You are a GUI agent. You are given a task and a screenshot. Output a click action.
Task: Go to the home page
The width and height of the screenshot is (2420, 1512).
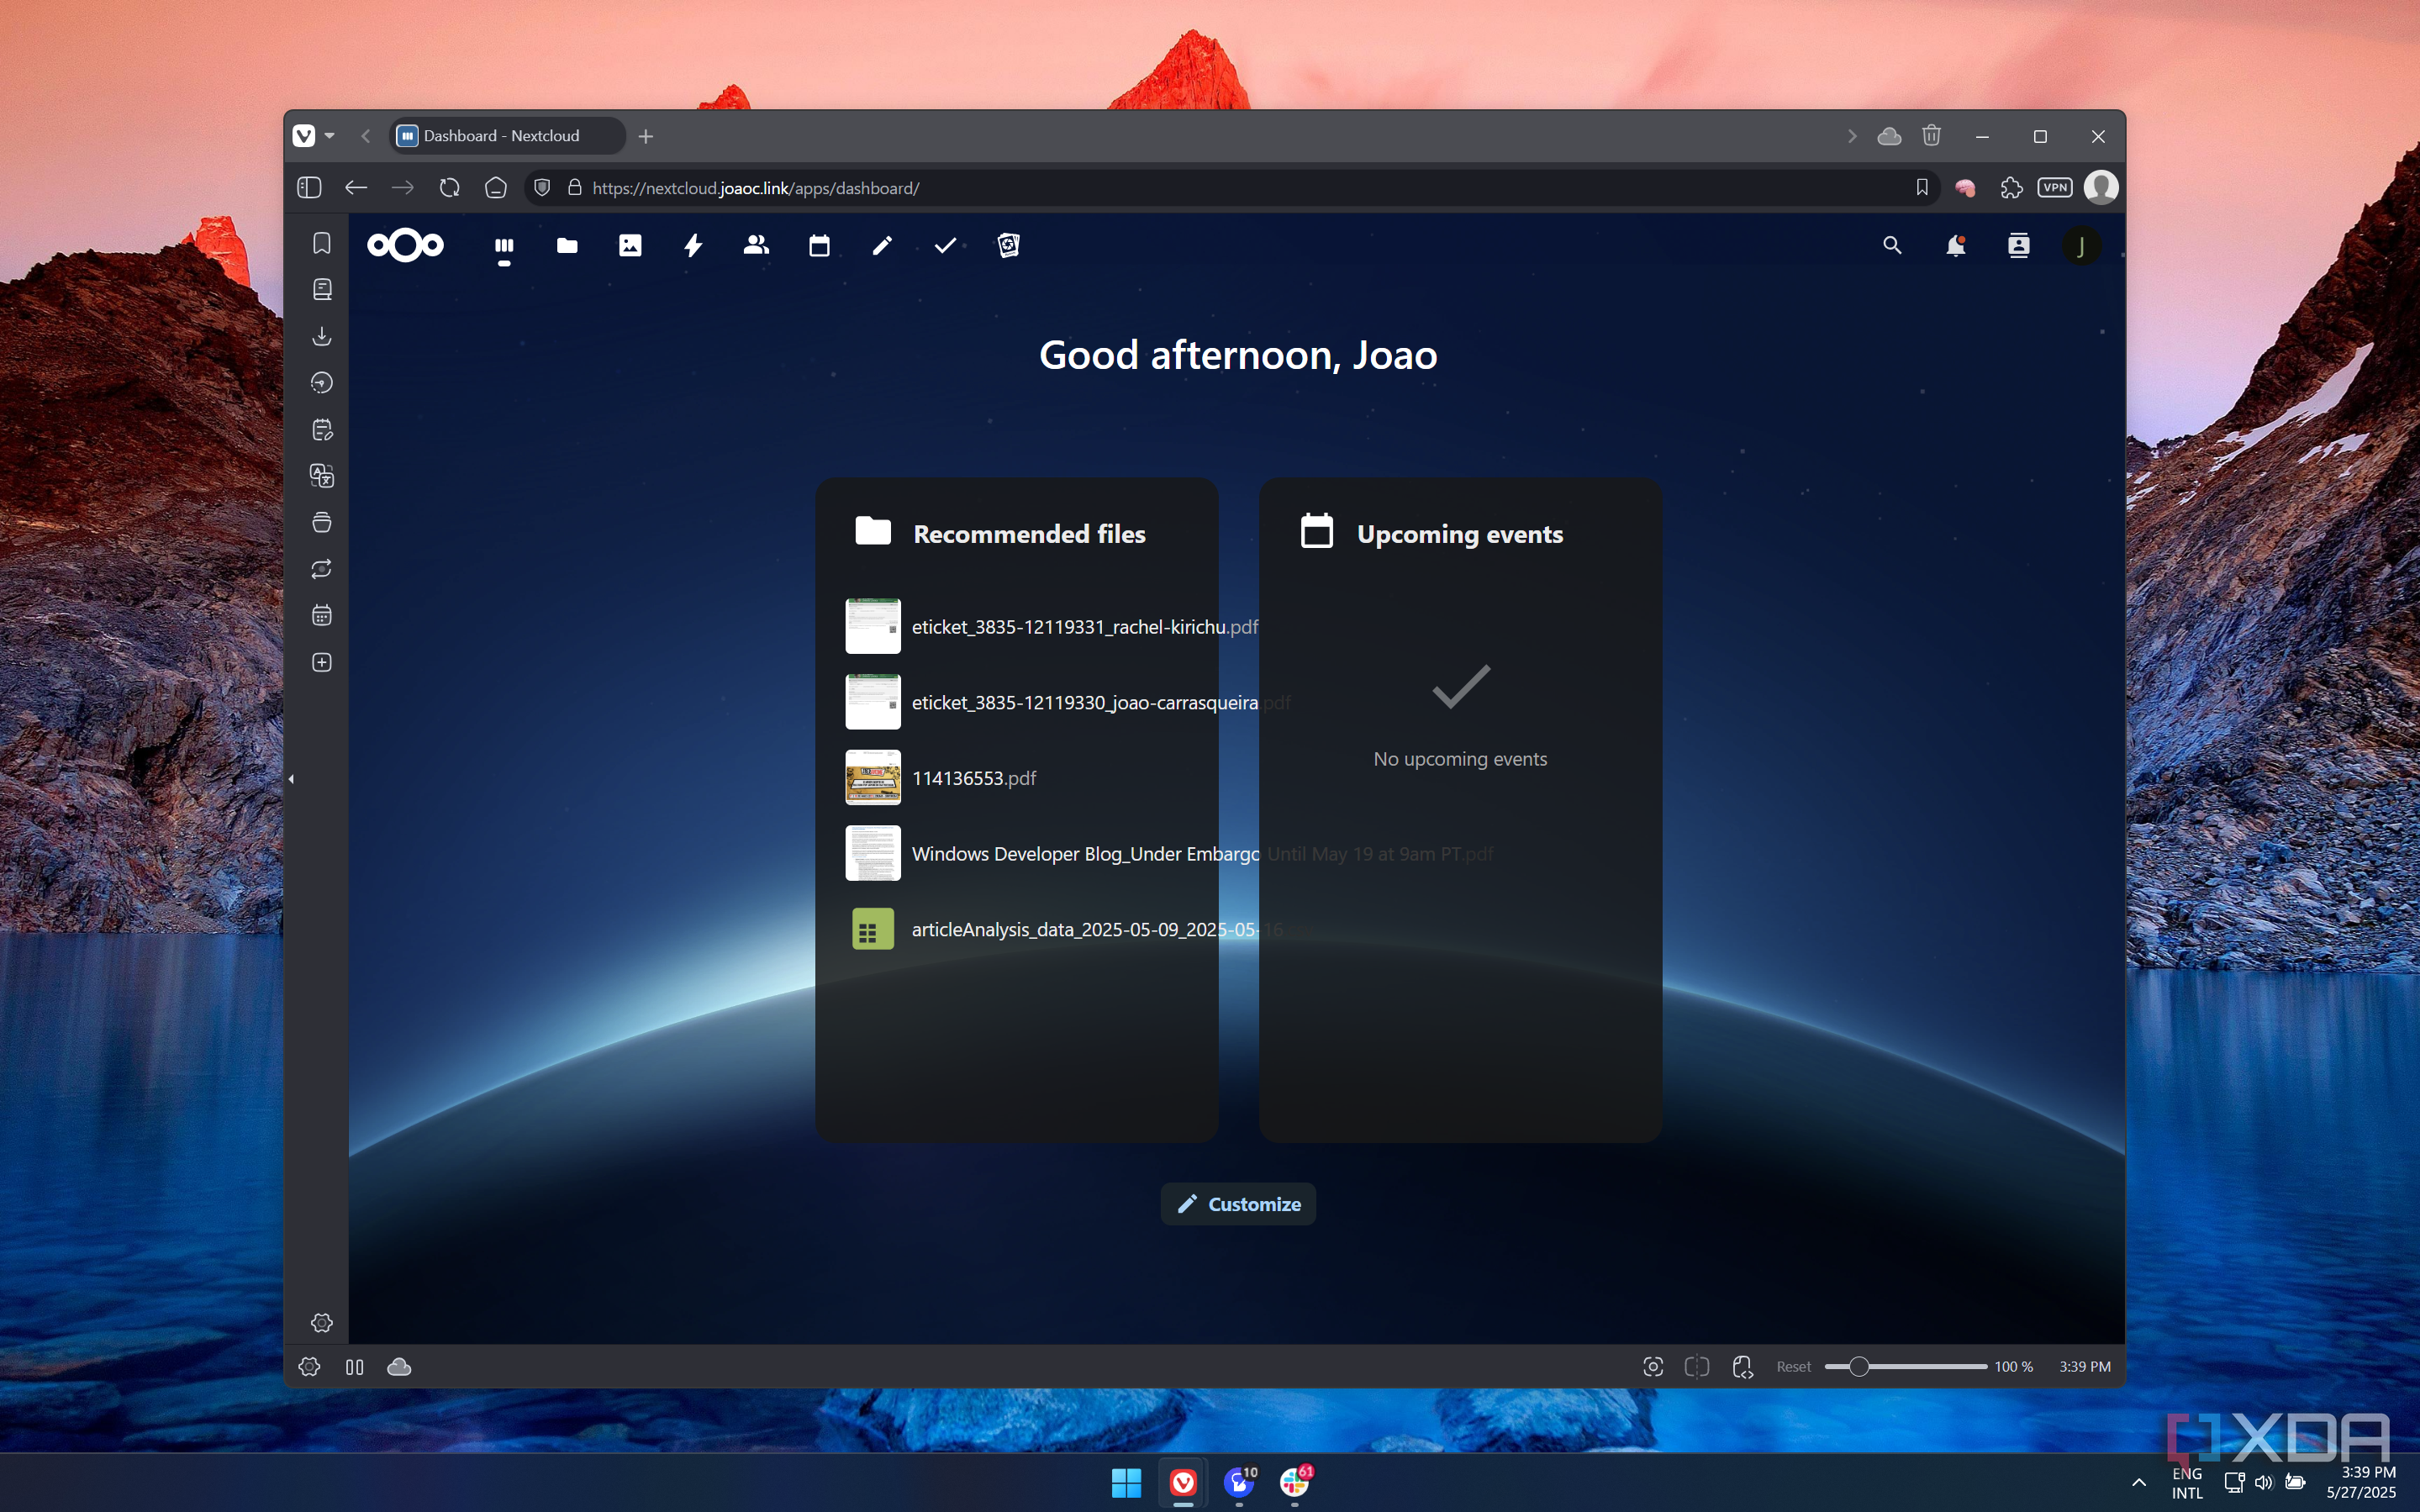(x=496, y=187)
